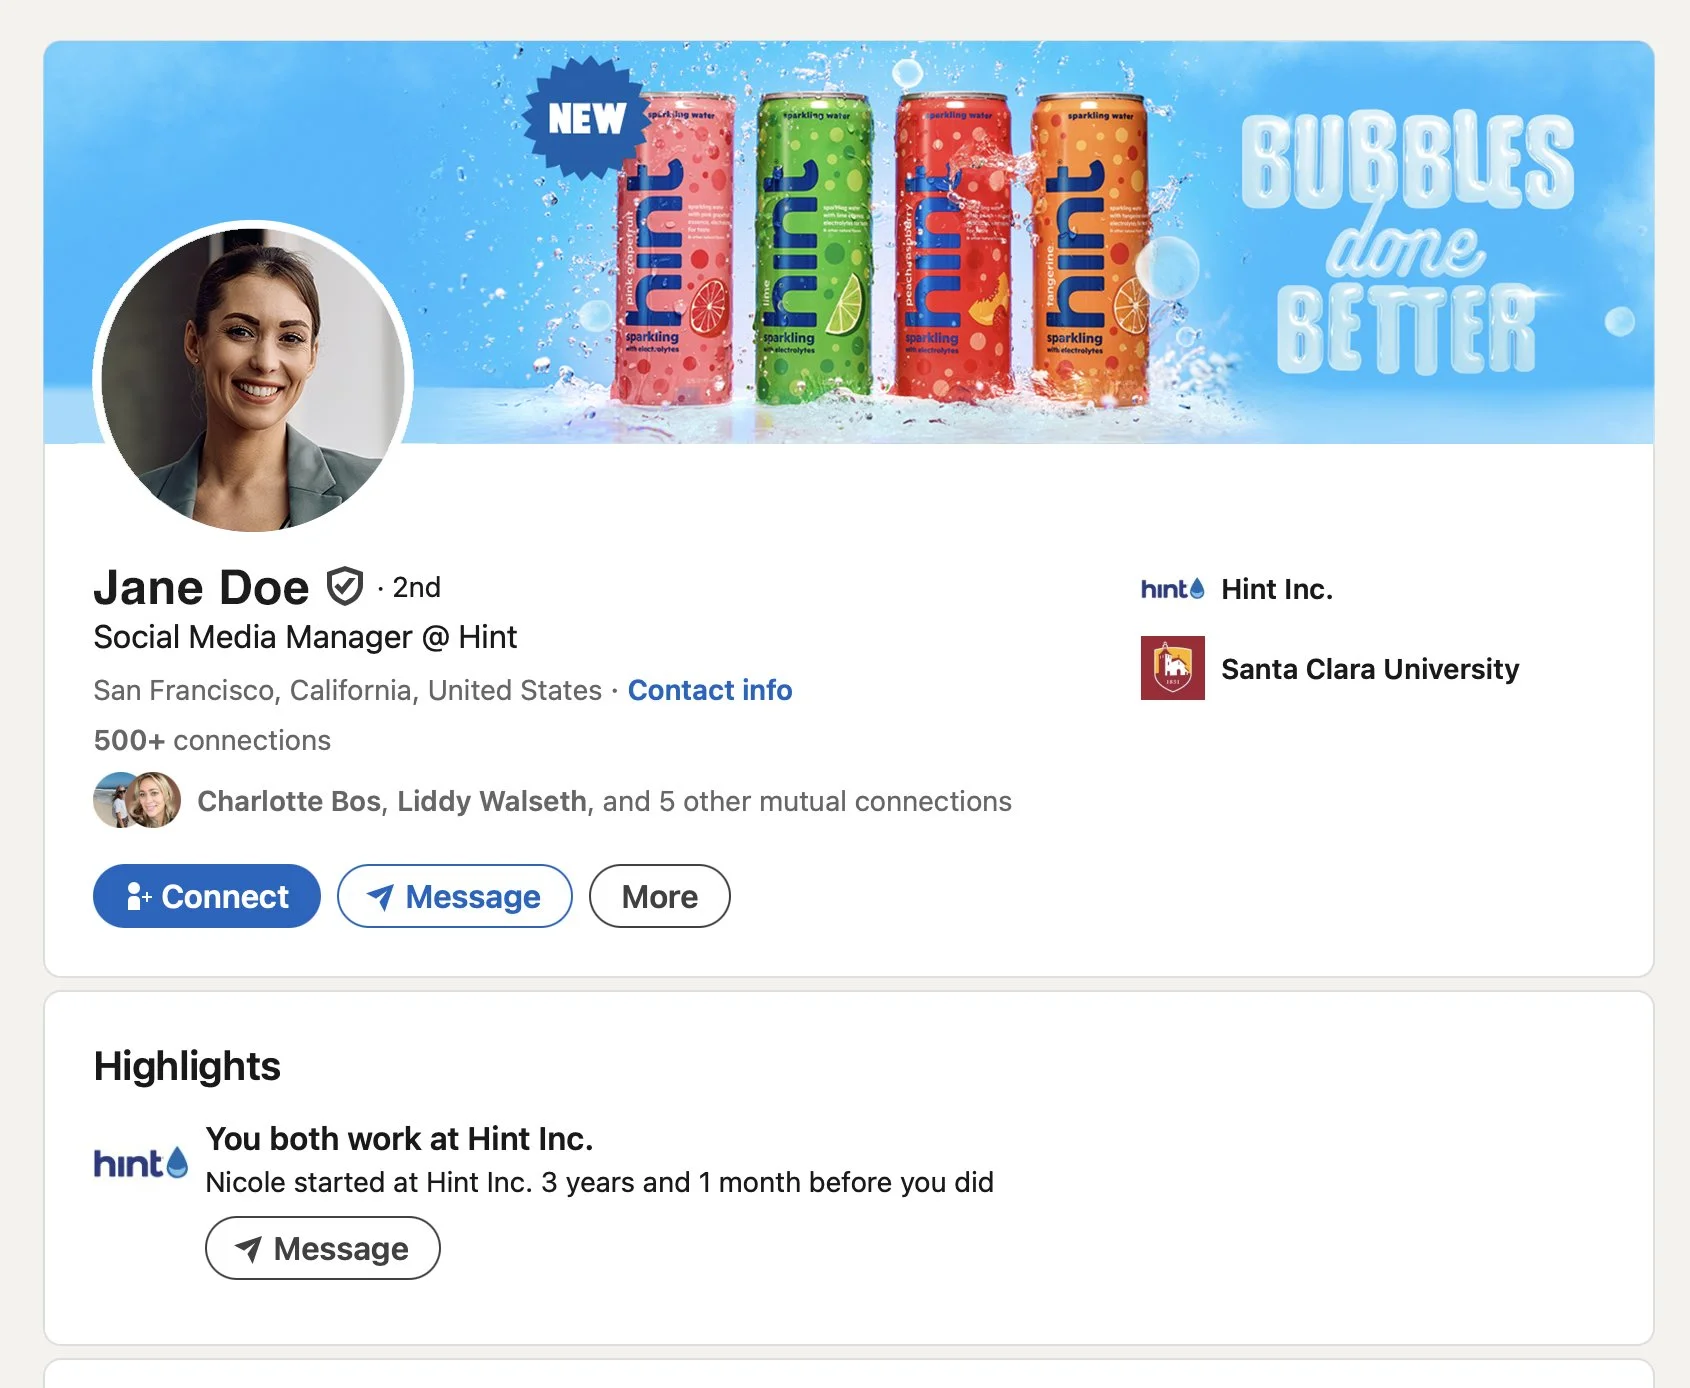Click the Santa Clara University crest icon
This screenshot has height=1388, width=1690.
[x=1173, y=668]
